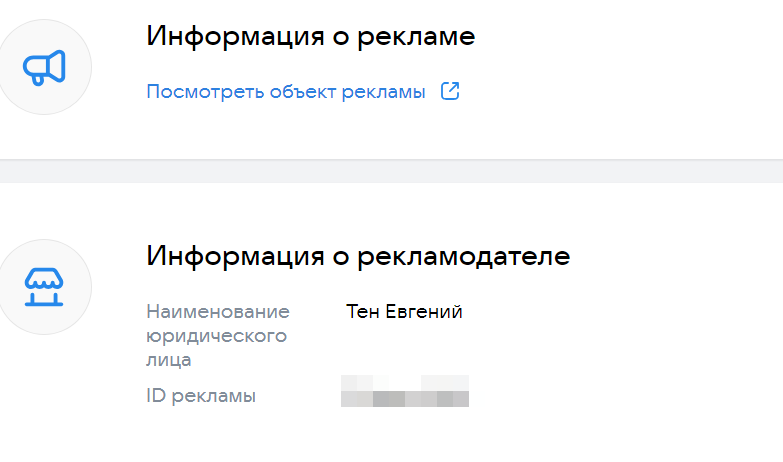Click "Информация" in the advertiser section heading
Screen dimensions: 783x462
pyautogui.click(x=233, y=256)
